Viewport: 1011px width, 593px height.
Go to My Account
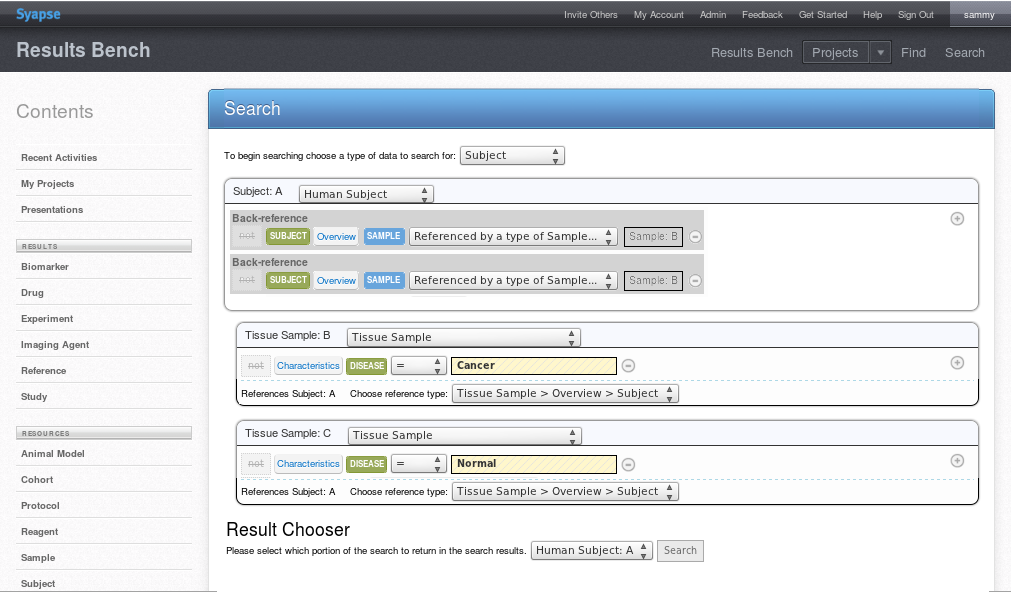click(x=658, y=15)
